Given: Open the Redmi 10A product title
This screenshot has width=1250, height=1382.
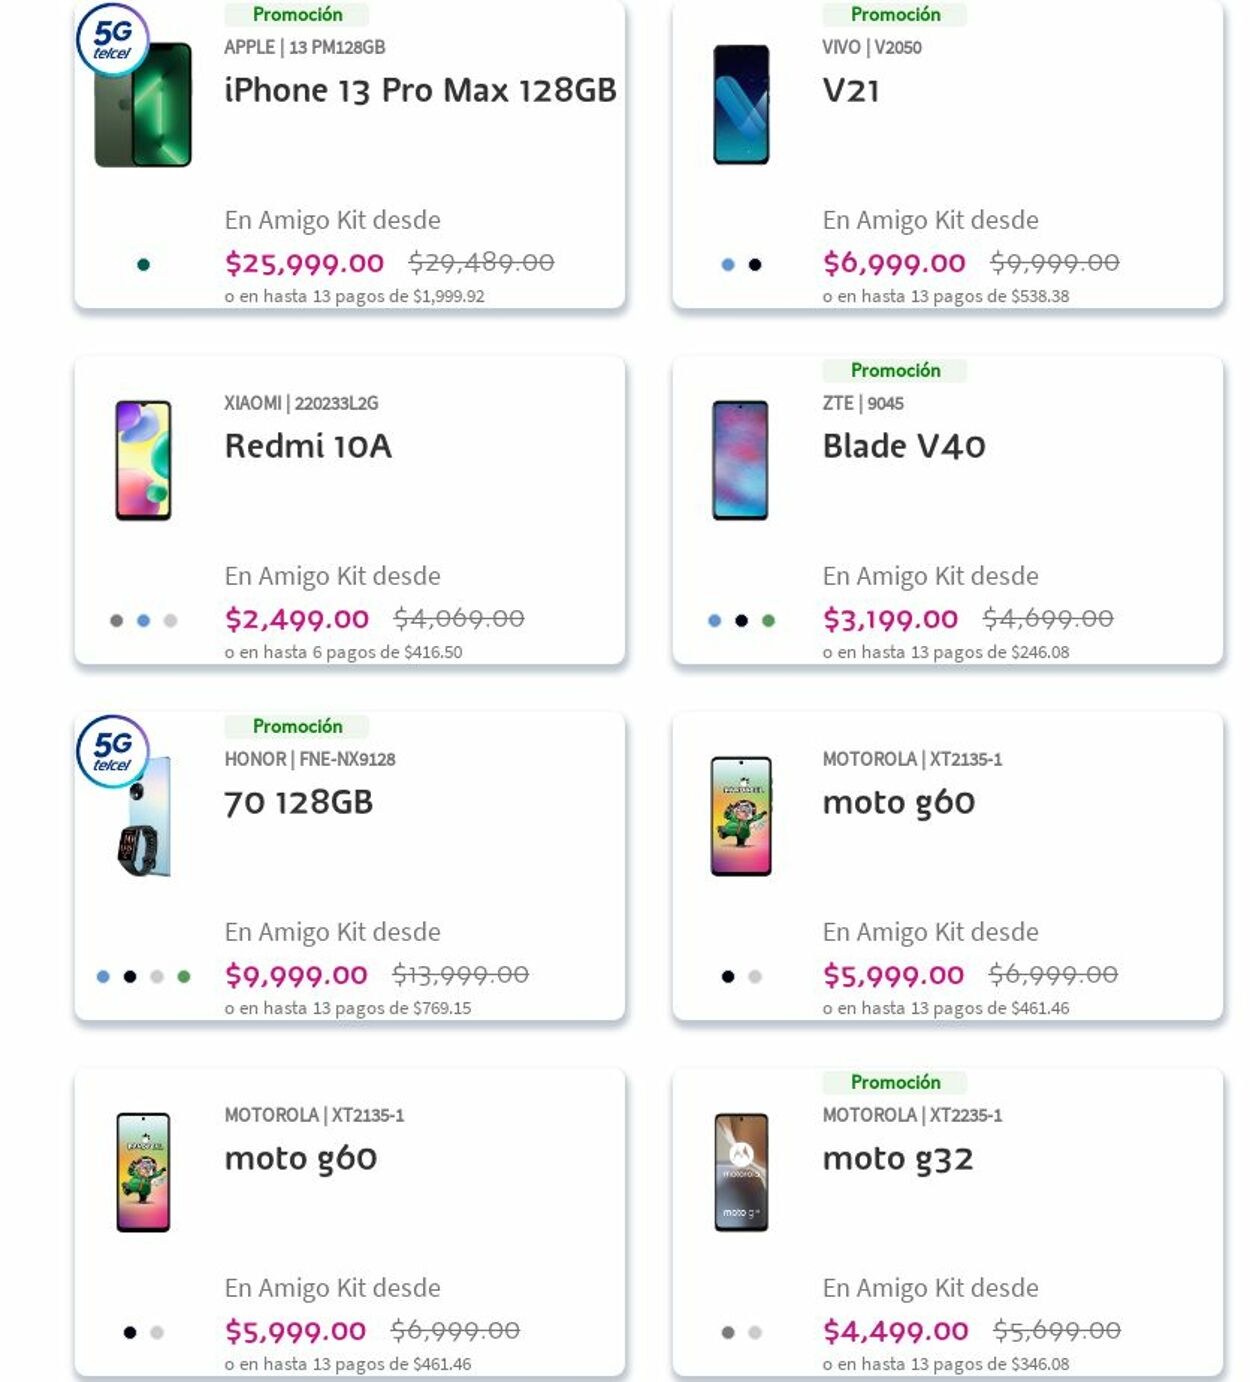Looking at the screenshot, I should pyautogui.click(x=308, y=446).
